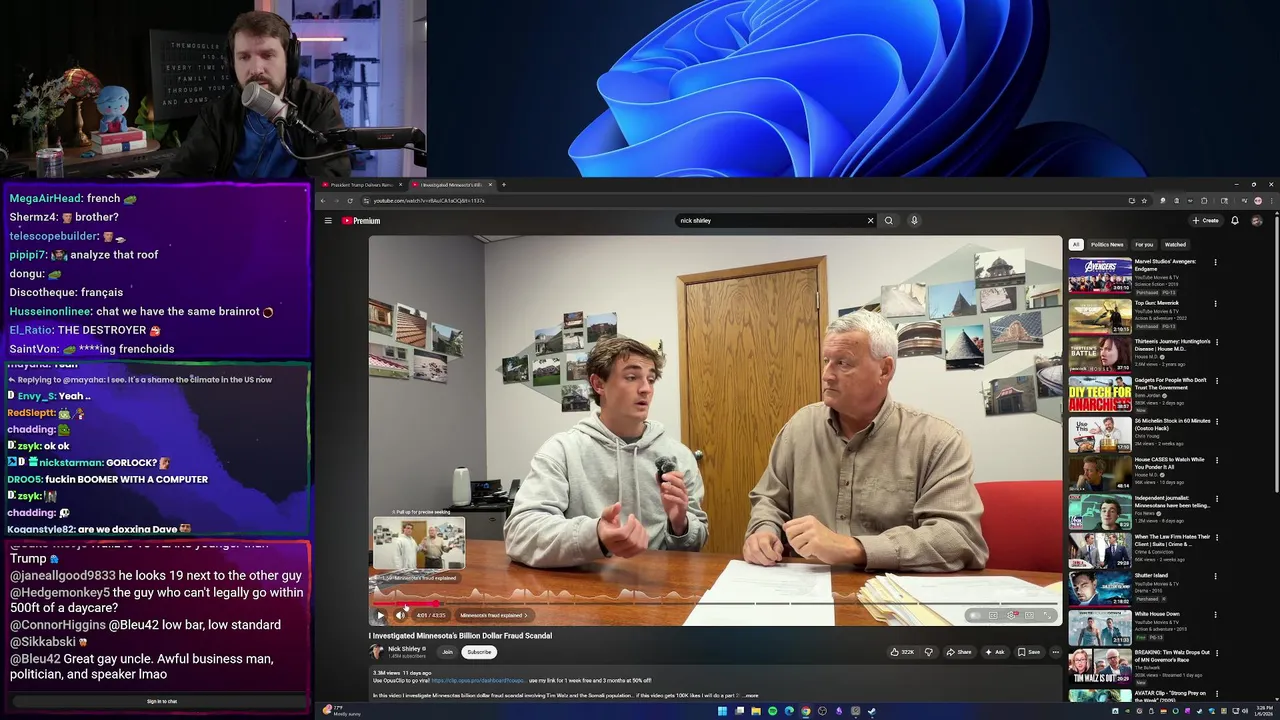1280x720 pixels.
Task: Reload the page in the browser
Action: coord(350,201)
